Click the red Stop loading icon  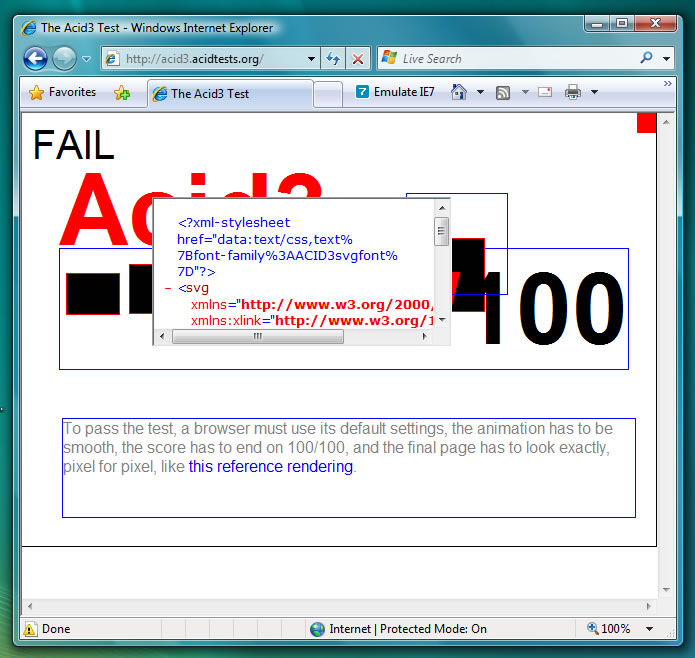click(358, 59)
